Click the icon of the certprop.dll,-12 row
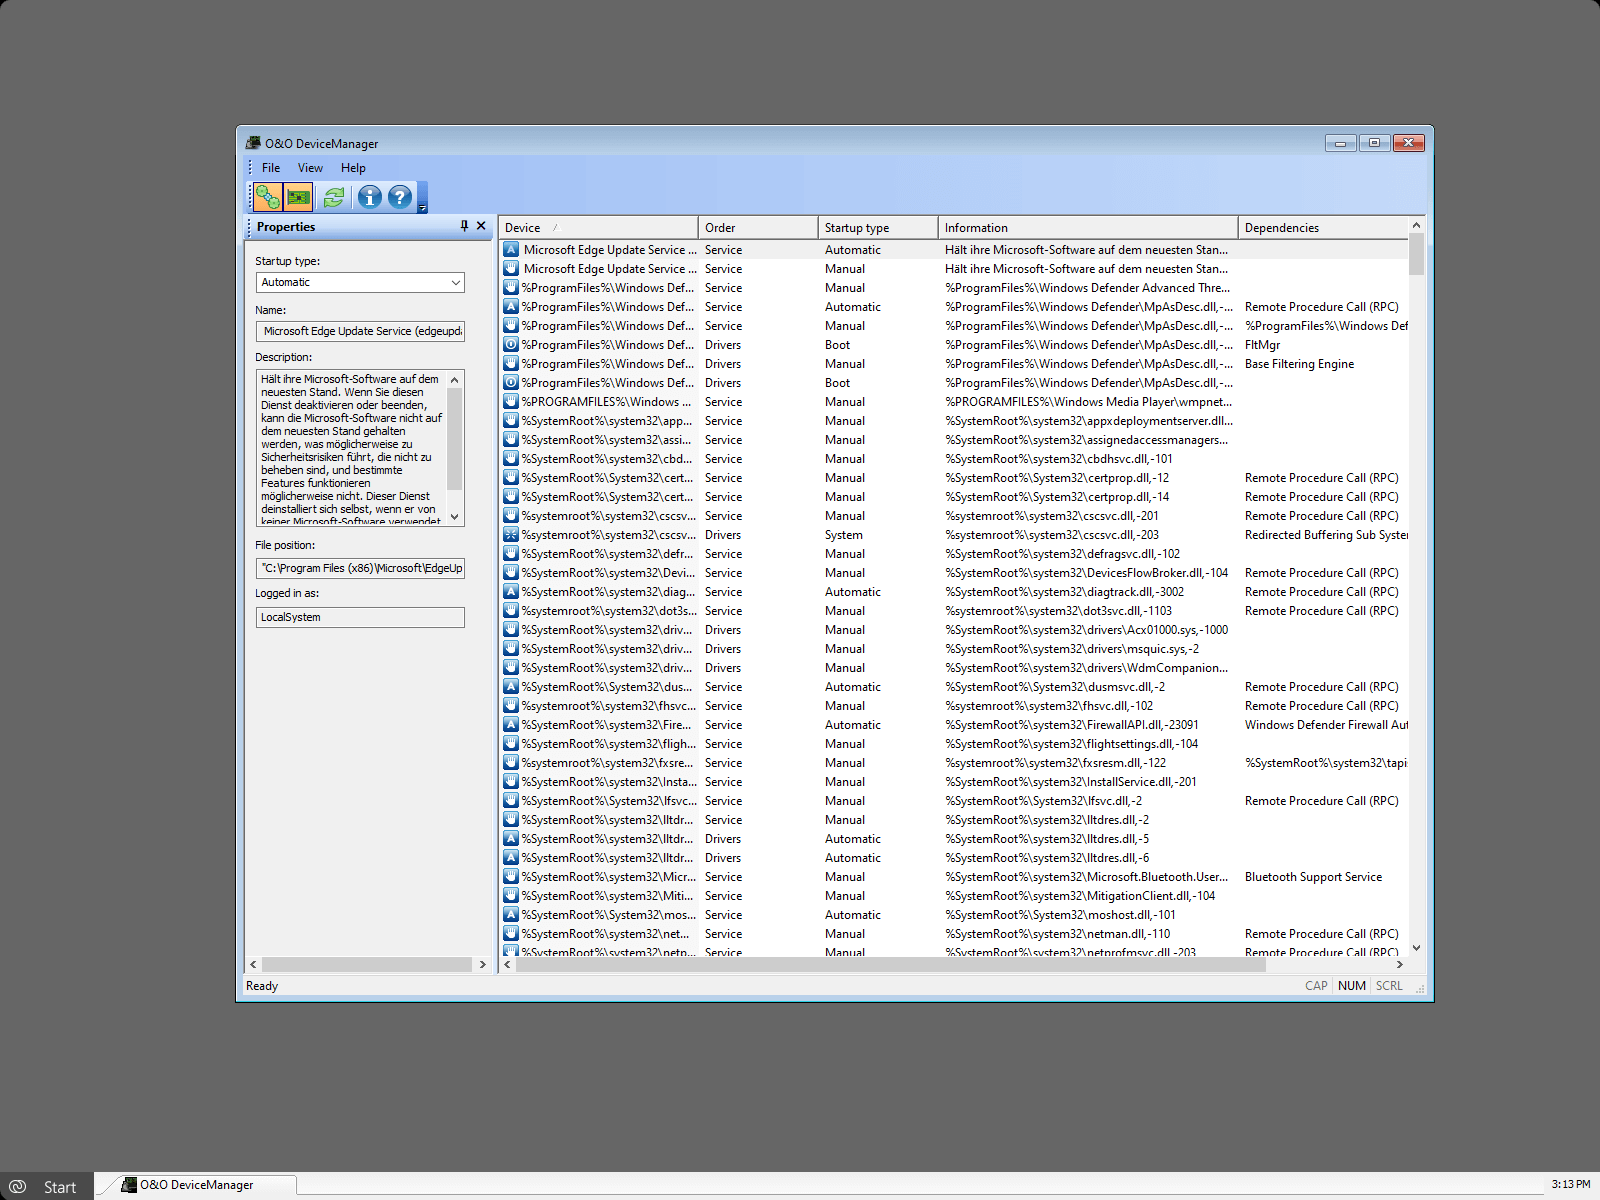Screen dimensions: 1600x1200 point(511,478)
